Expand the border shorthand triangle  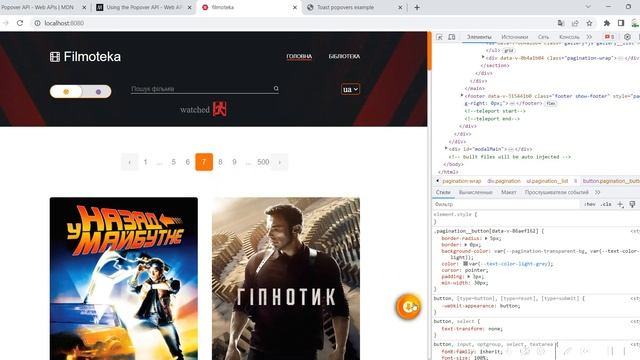[466, 244]
